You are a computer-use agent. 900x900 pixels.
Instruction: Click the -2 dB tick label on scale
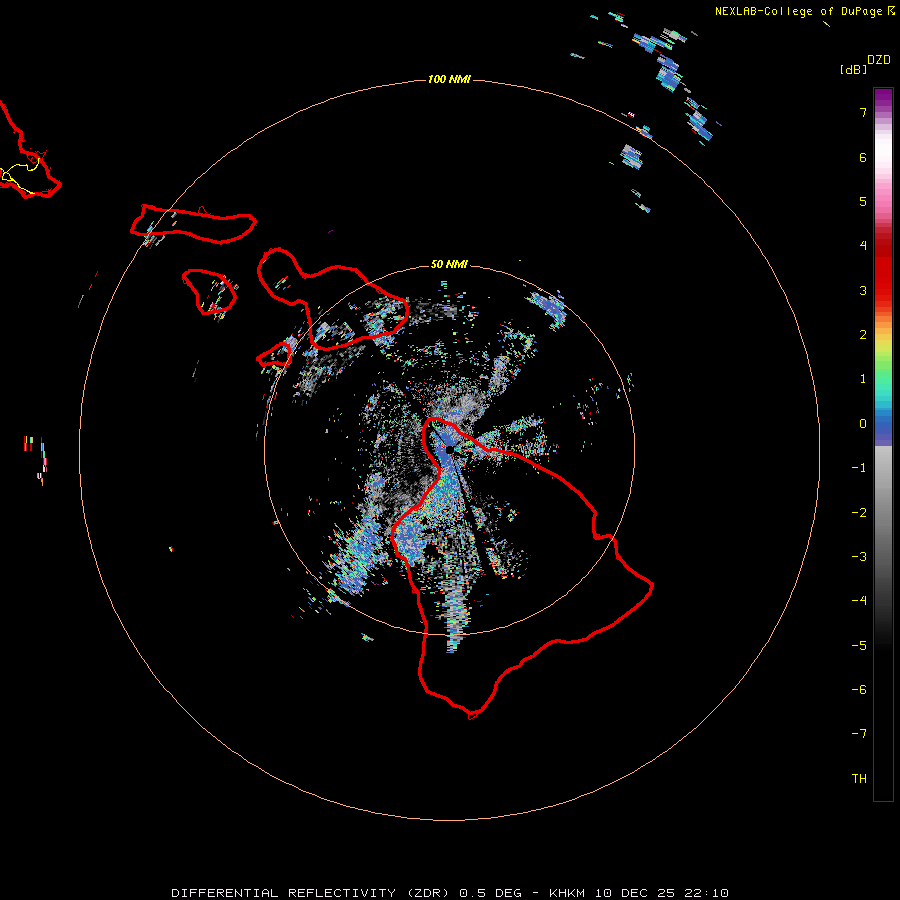pos(859,513)
